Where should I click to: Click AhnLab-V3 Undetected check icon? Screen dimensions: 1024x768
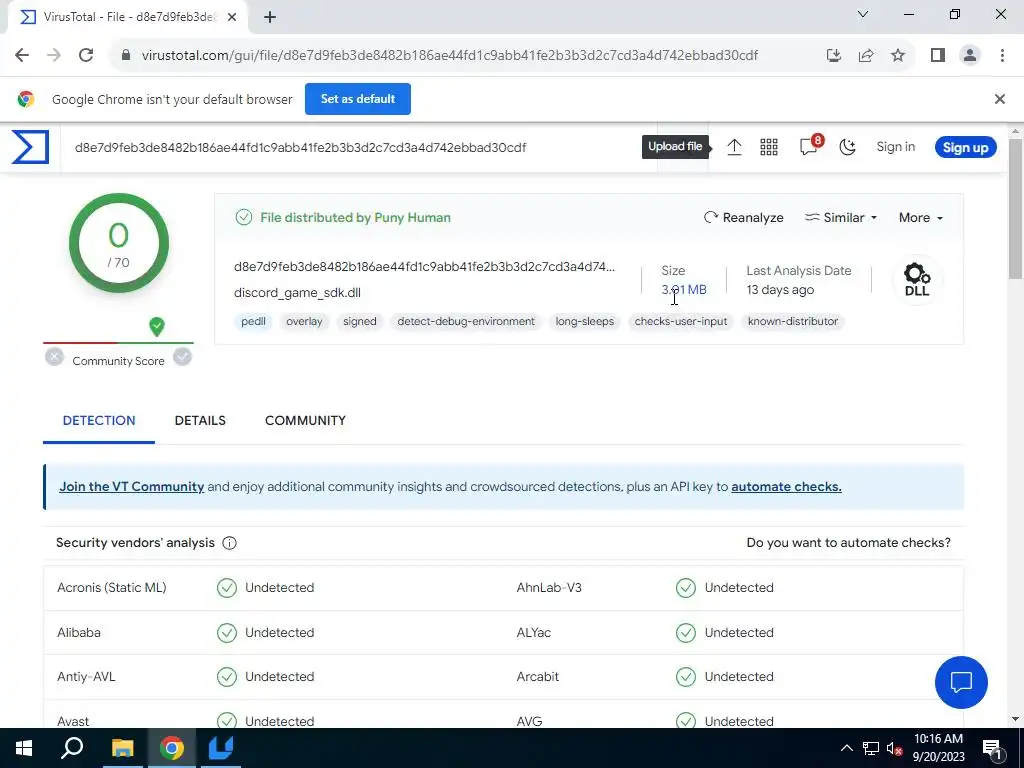tap(686, 588)
